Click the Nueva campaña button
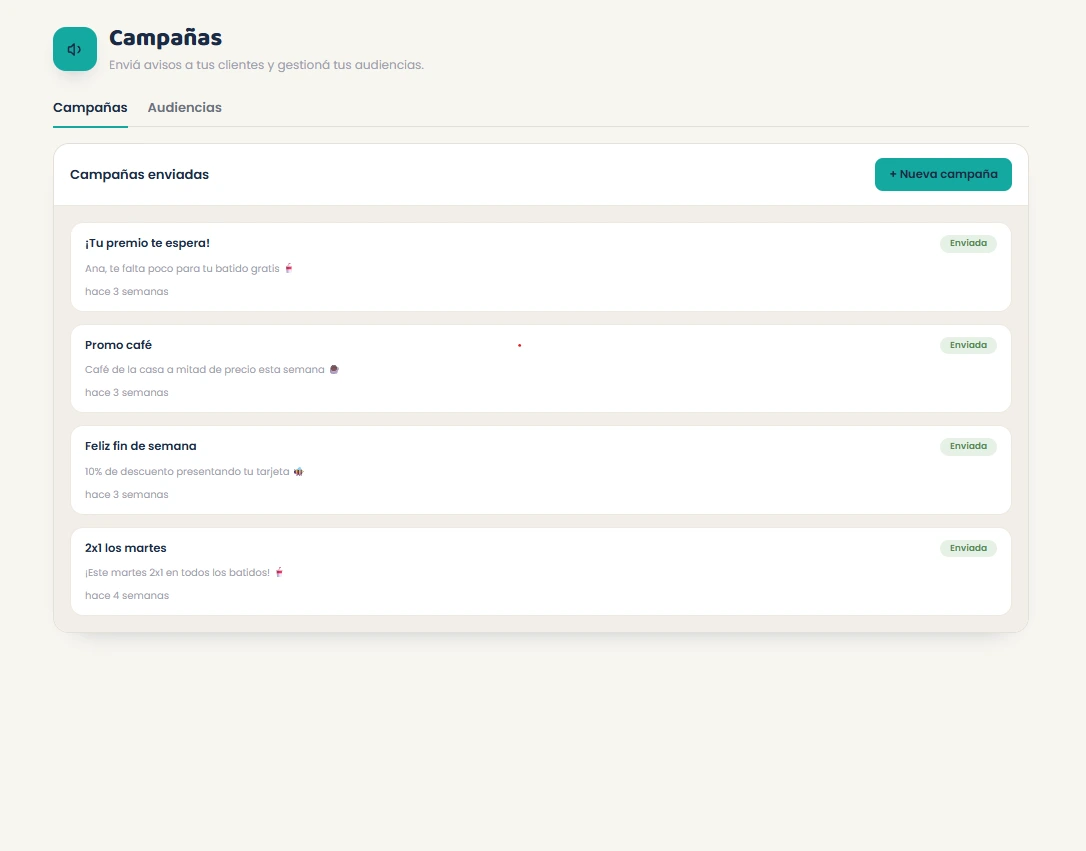The height and width of the screenshot is (851, 1086). coord(943,174)
